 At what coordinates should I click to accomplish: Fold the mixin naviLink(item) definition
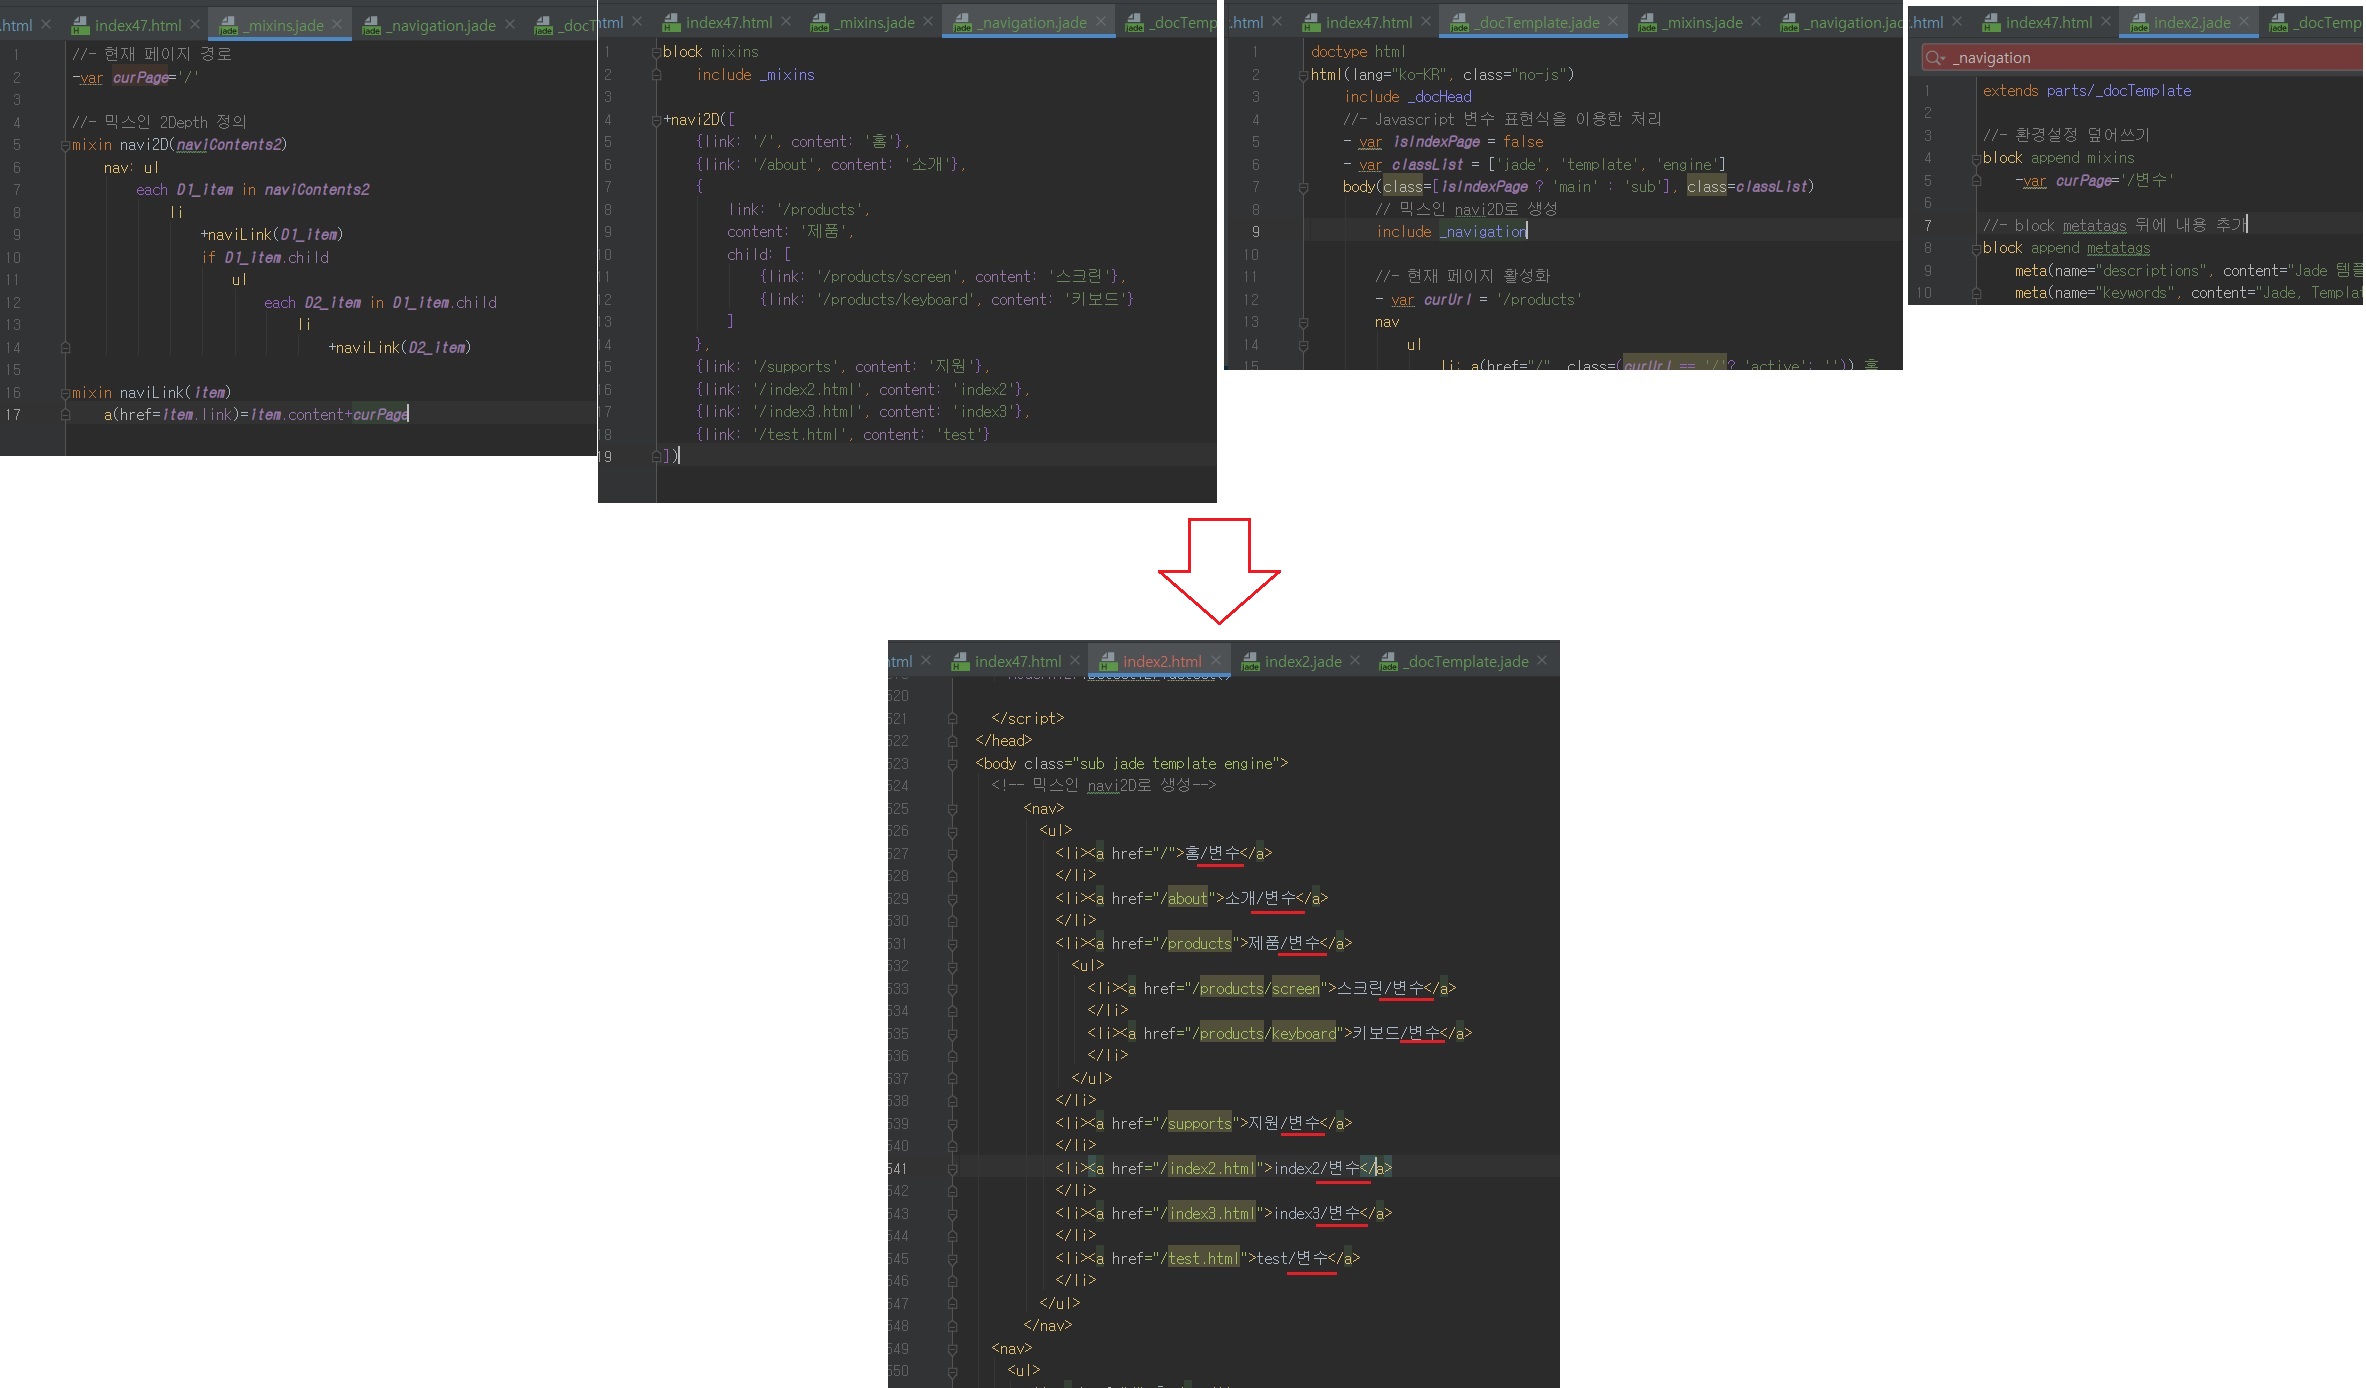[x=65, y=393]
